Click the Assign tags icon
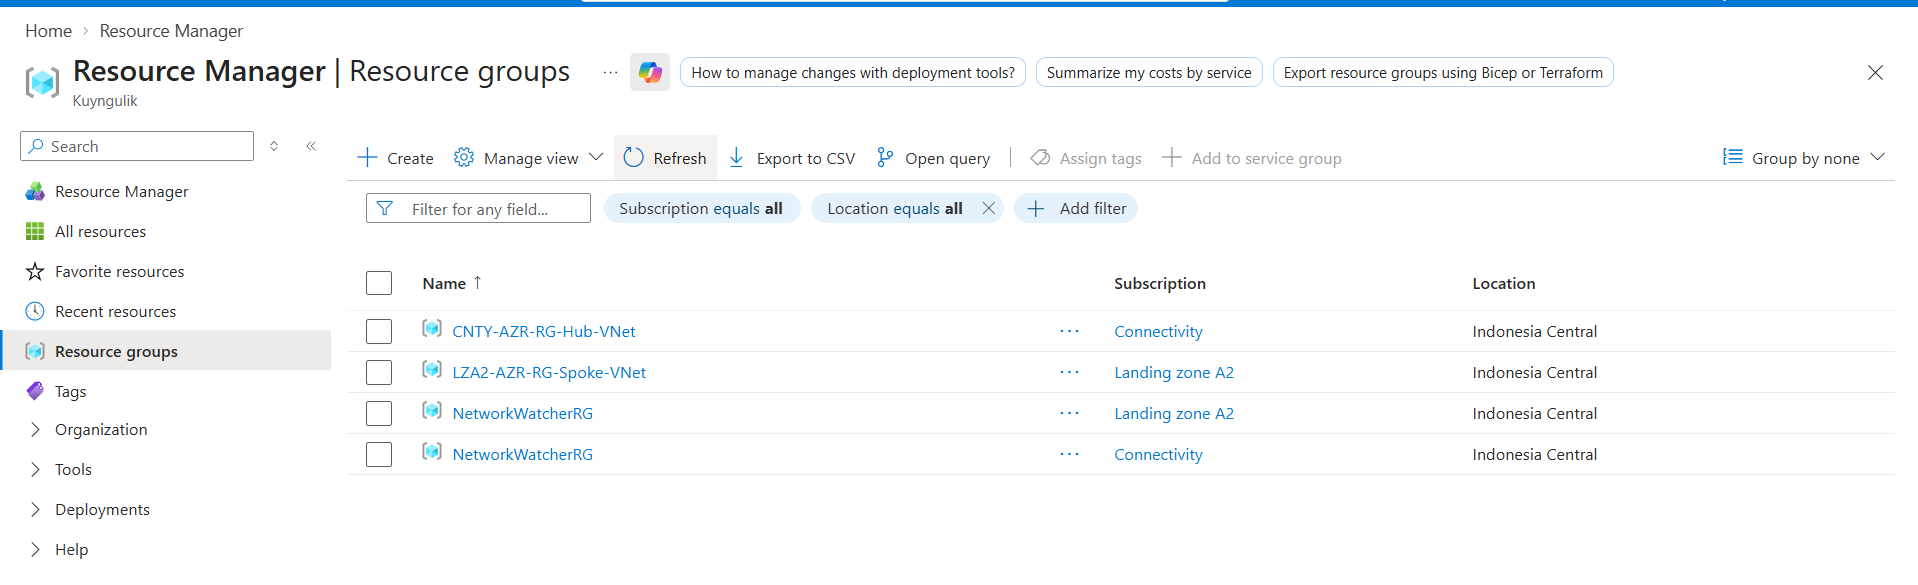This screenshot has height=585, width=1918. 1040,158
